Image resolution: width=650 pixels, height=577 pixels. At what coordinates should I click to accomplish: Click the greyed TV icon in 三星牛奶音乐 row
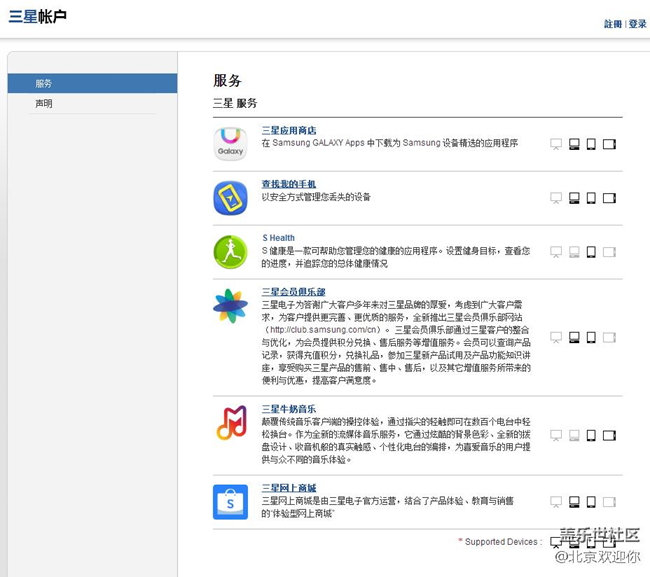point(556,435)
